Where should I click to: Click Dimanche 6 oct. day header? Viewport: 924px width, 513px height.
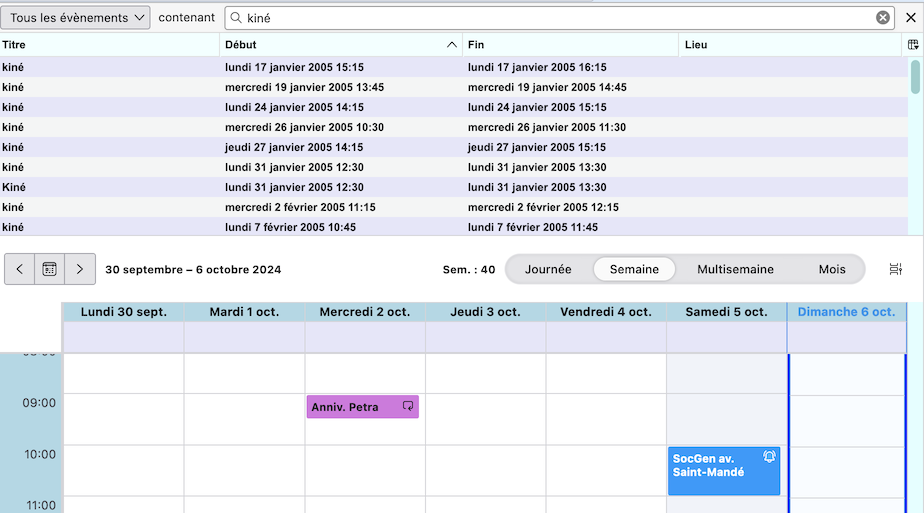pyautogui.click(x=846, y=312)
